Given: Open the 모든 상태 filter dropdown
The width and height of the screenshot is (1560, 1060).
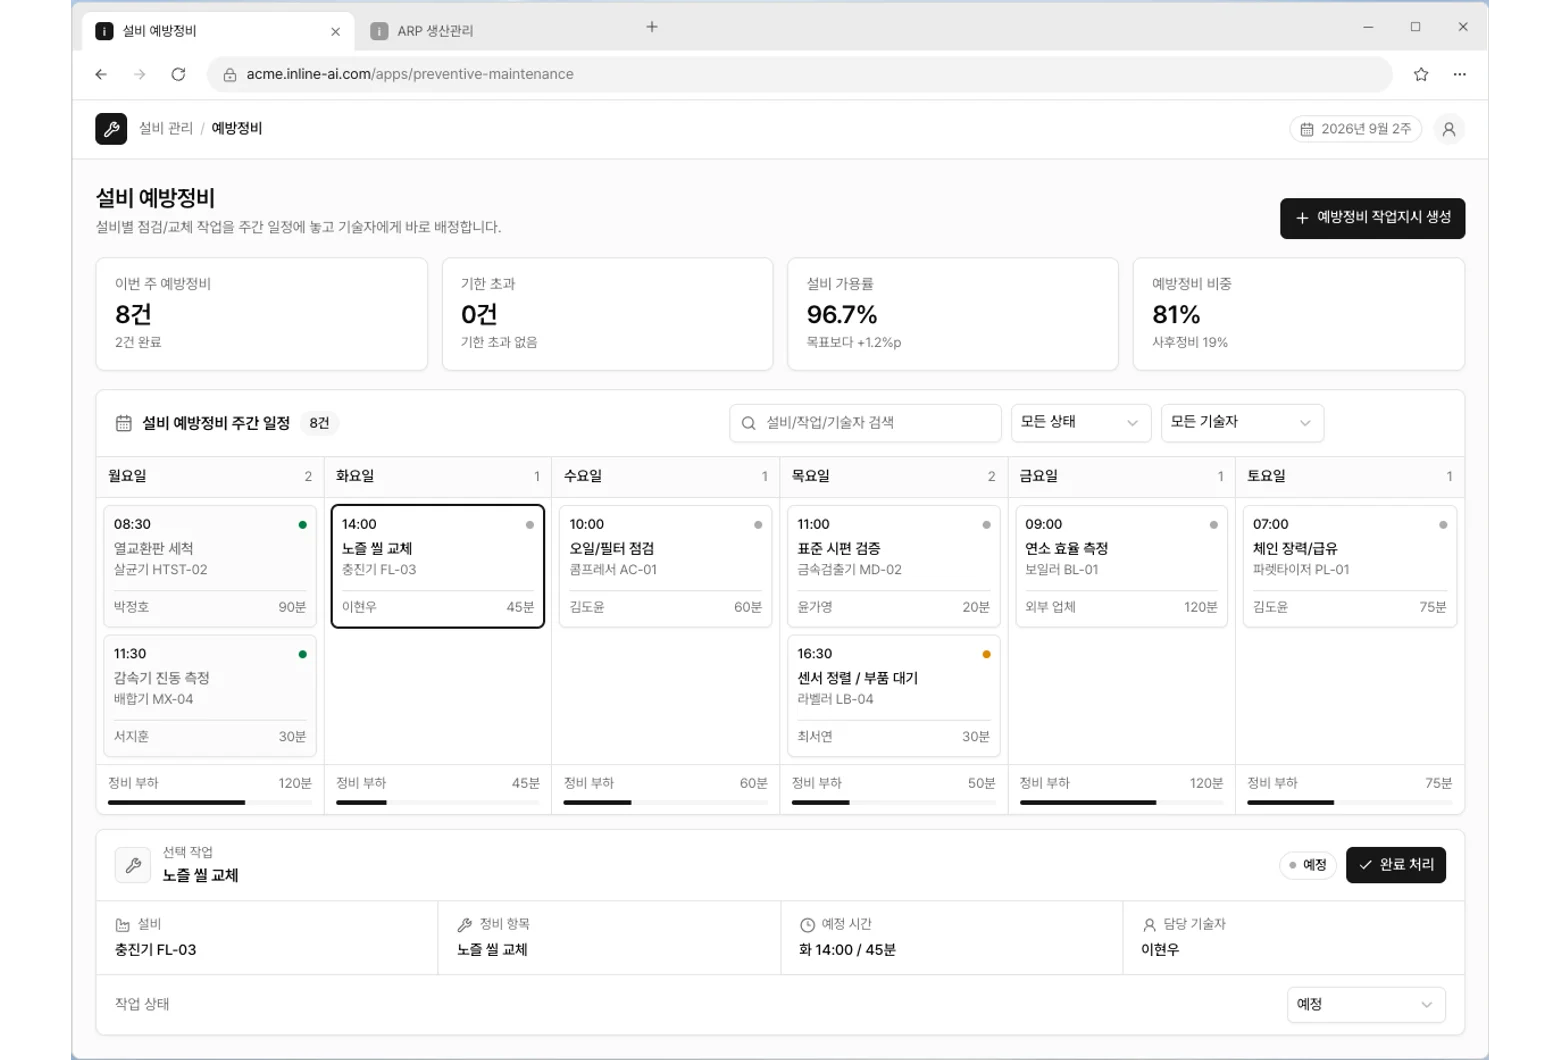Looking at the screenshot, I should pos(1080,423).
